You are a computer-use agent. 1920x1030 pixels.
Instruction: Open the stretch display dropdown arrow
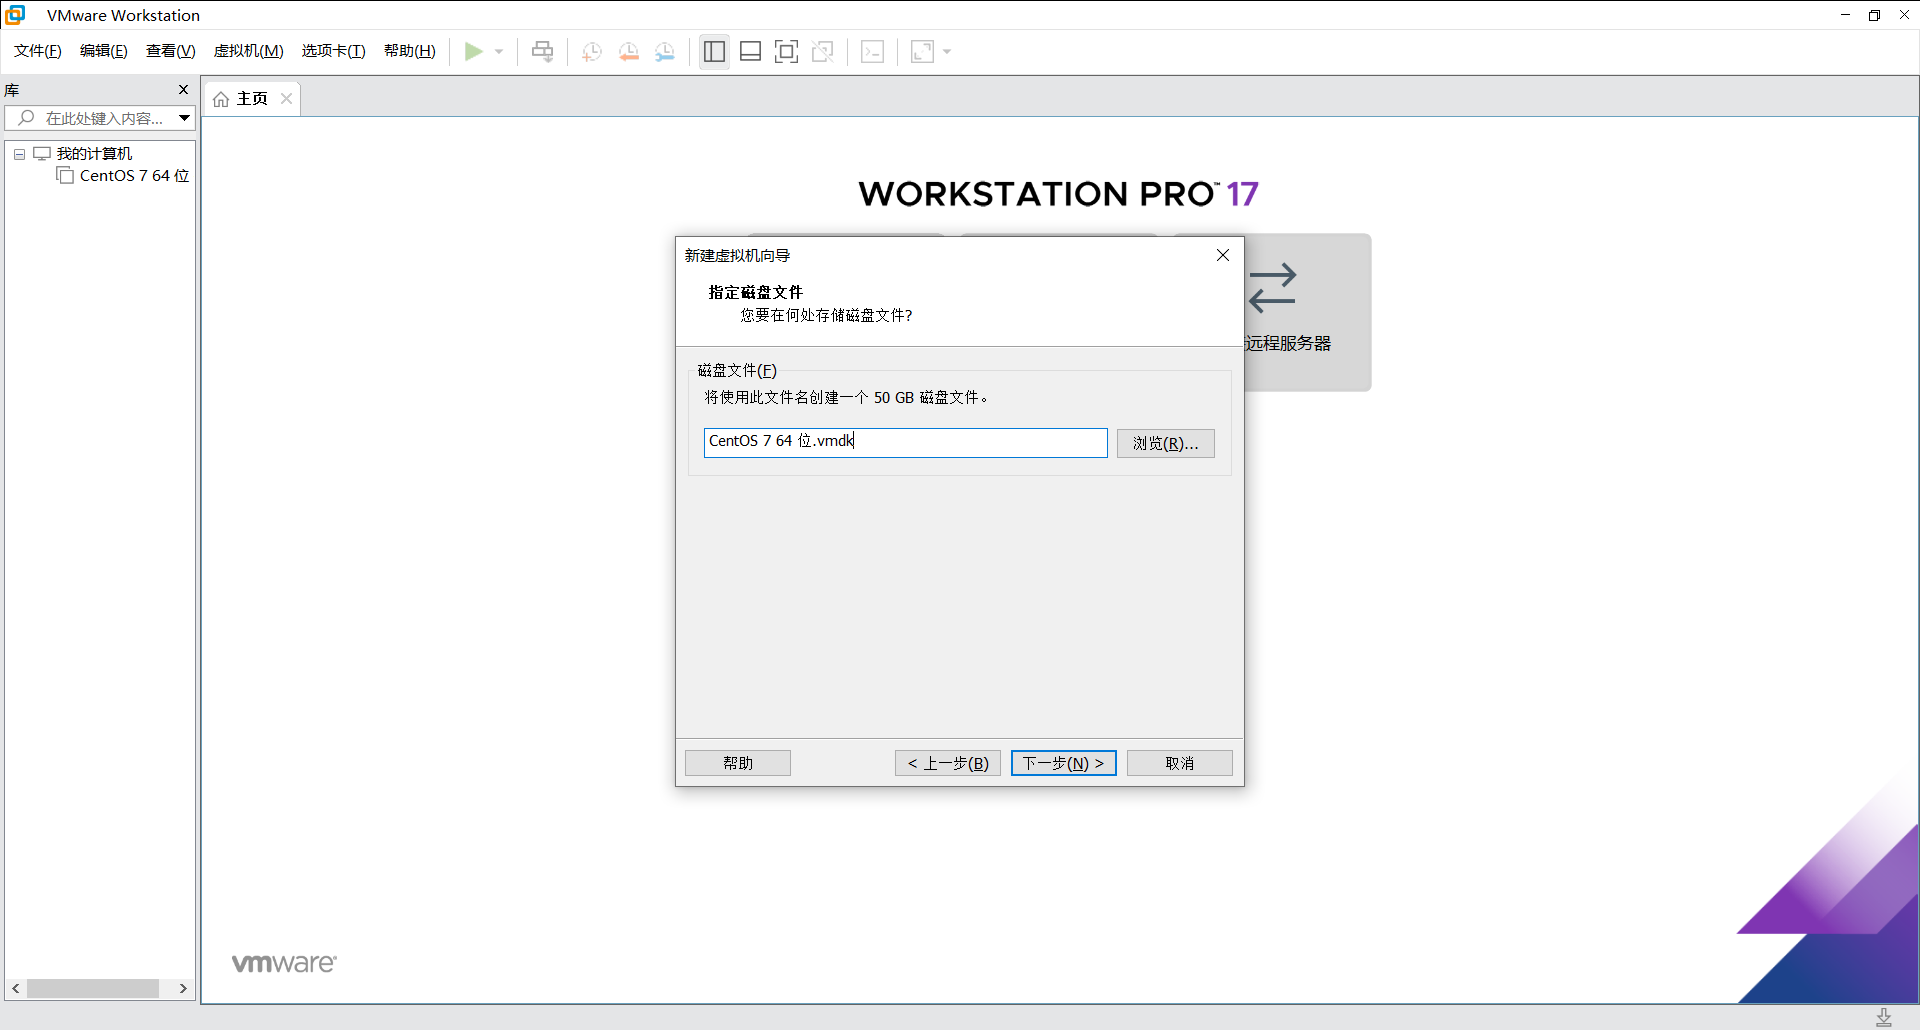tap(947, 51)
